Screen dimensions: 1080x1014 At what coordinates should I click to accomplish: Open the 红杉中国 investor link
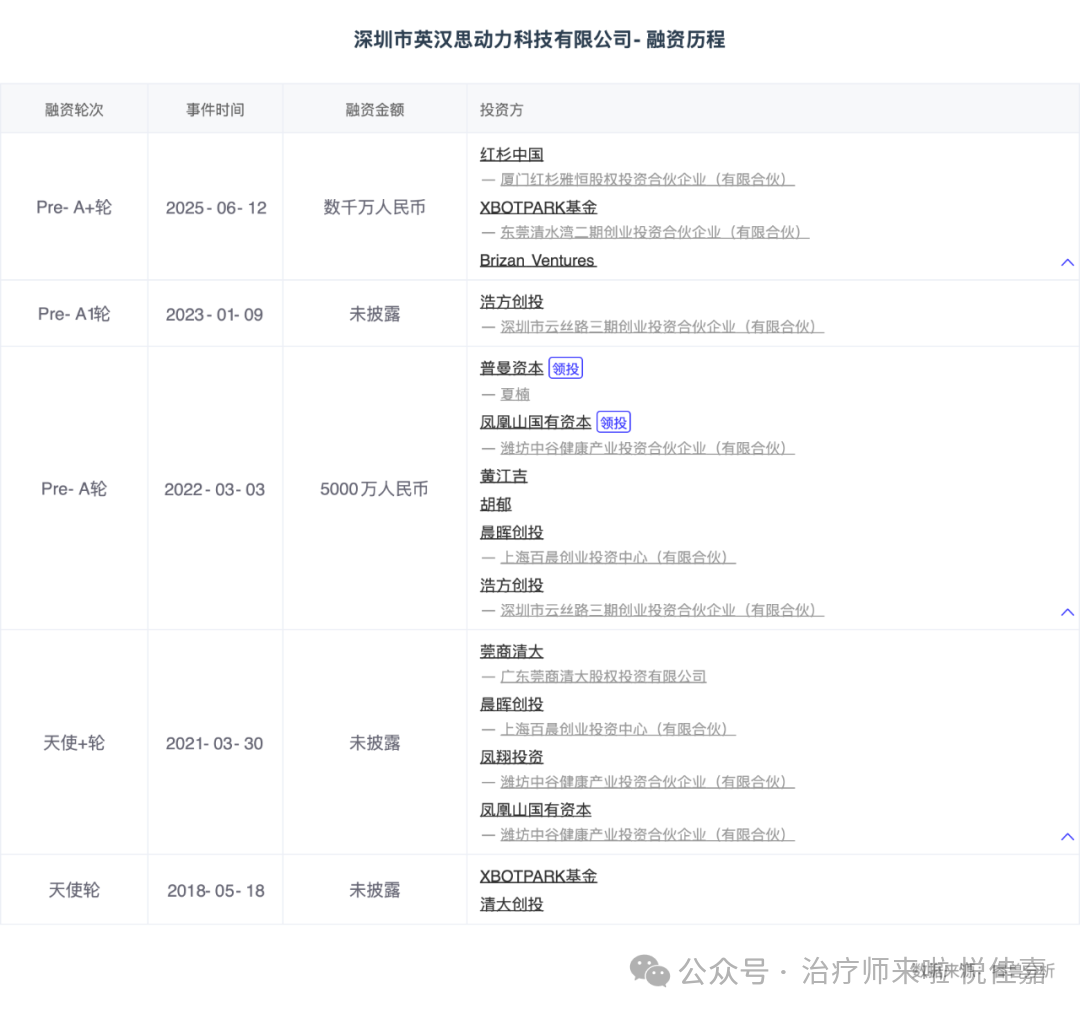click(x=511, y=155)
